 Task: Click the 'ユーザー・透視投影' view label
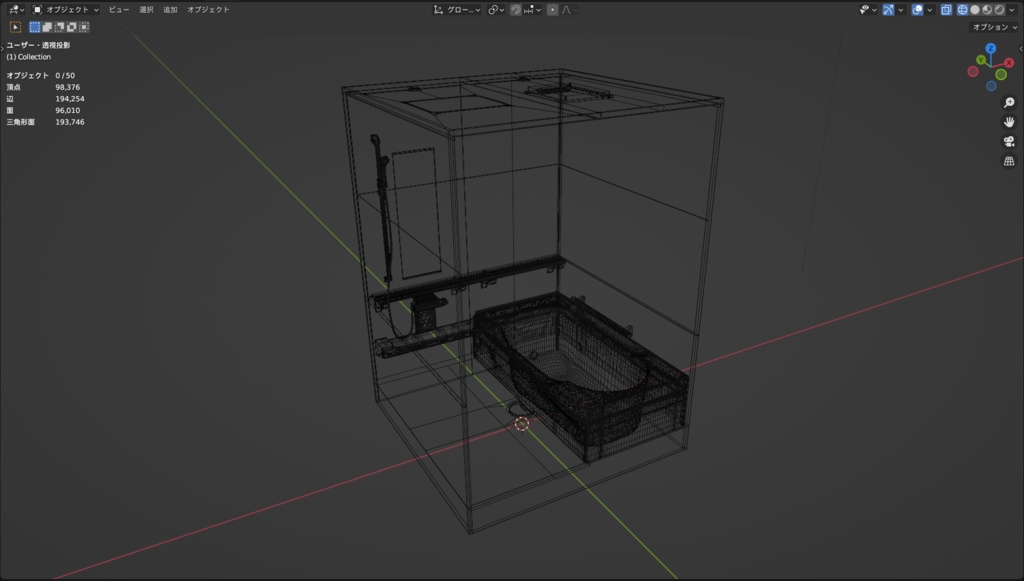(38, 45)
